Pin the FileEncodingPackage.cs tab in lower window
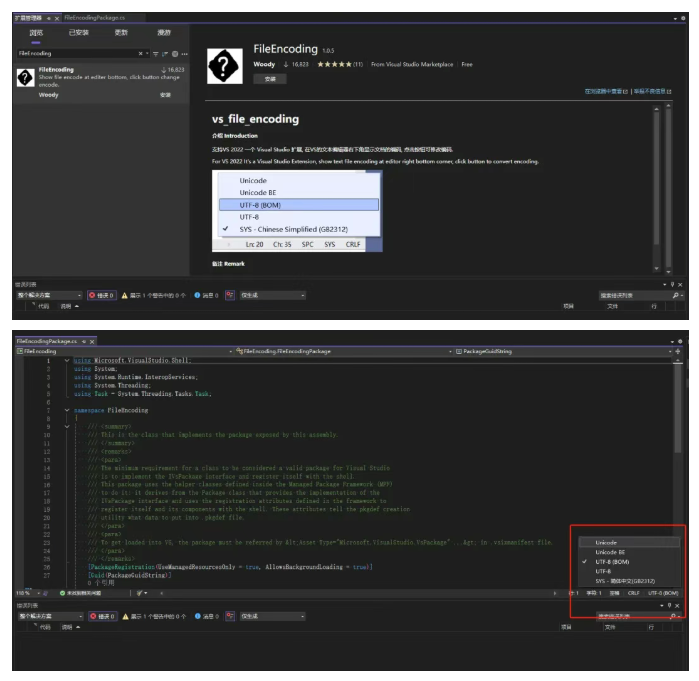The image size is (699, 681). click(83, 341)
